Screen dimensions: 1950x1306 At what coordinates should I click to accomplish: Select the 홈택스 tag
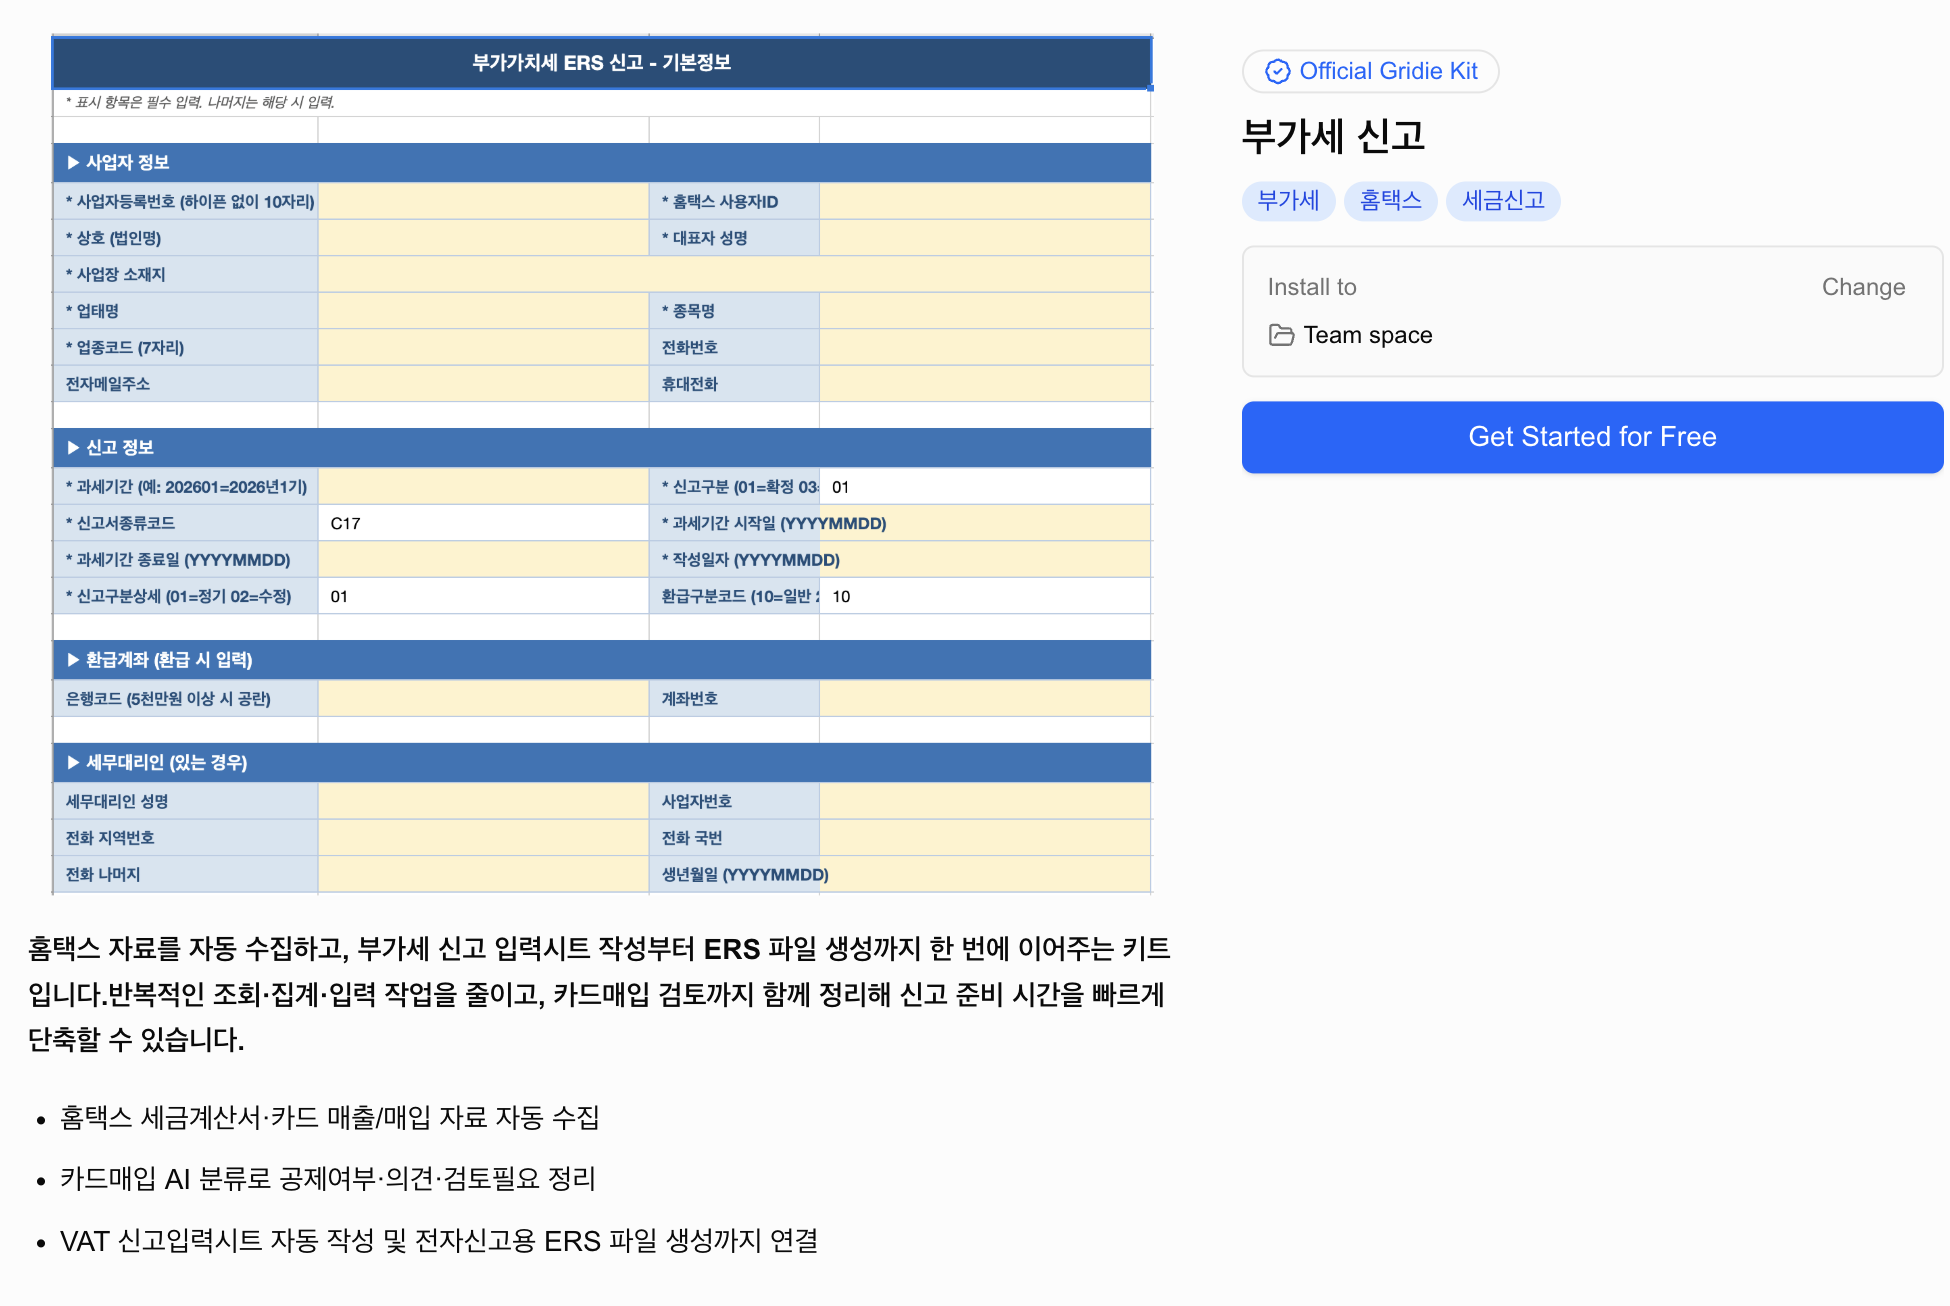coord(1391,200)
